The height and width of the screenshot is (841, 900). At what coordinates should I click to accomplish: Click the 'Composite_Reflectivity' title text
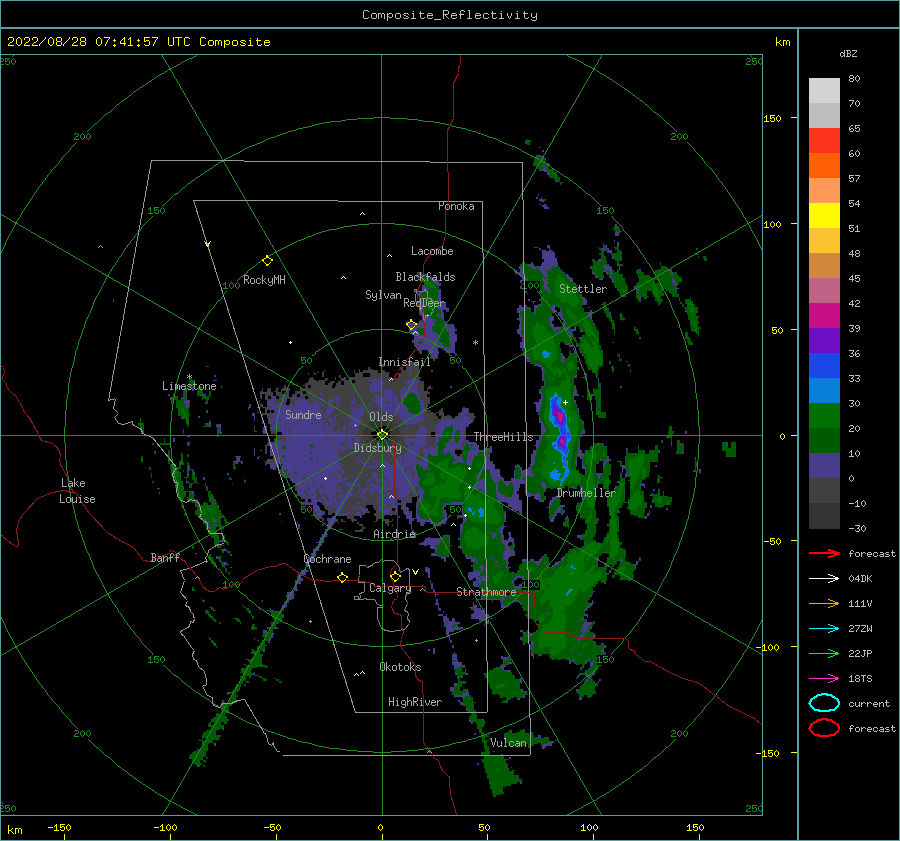pyautogui.click(x=450, y=15)
